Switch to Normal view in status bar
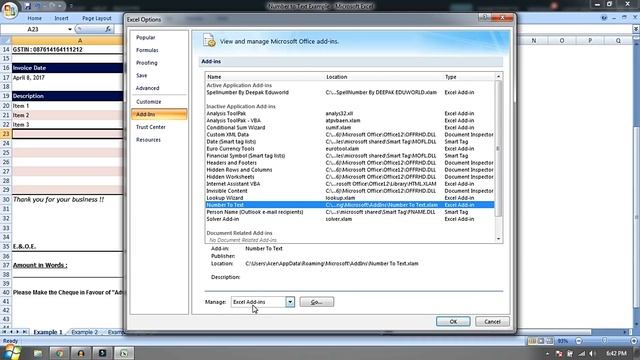Image resolution: width=640 pixels, height=360 pixels. pyautogui.click(x=532, y=341)
